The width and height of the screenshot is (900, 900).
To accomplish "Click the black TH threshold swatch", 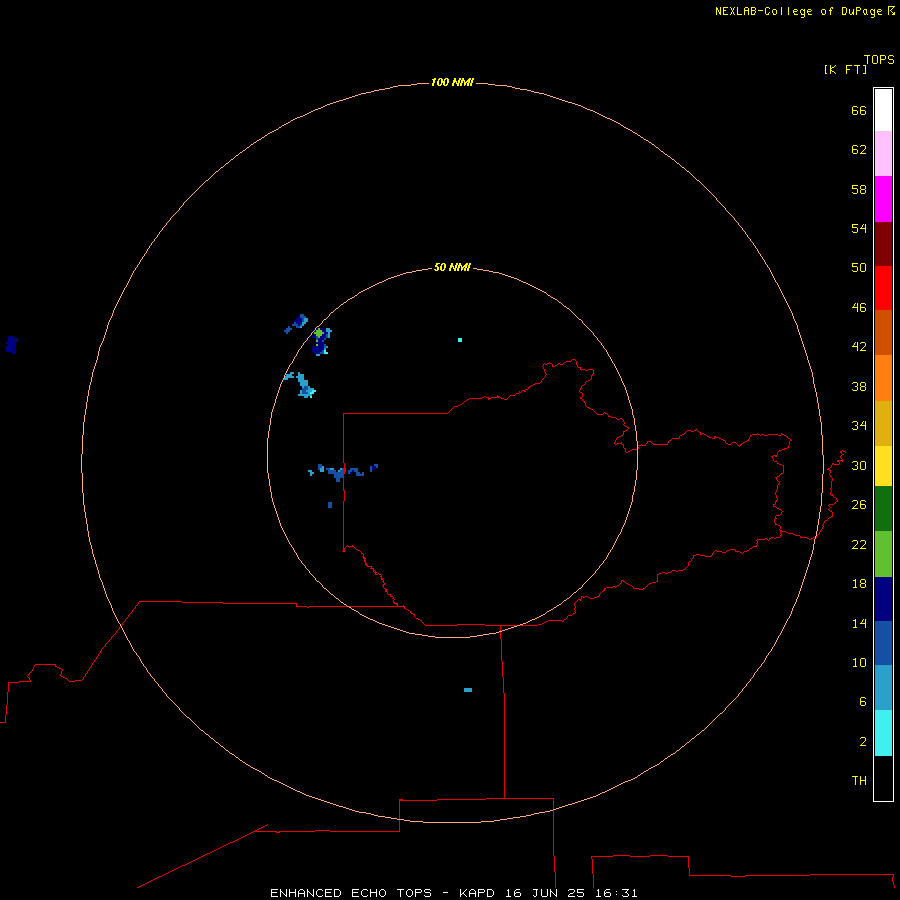I will (883, 778).
